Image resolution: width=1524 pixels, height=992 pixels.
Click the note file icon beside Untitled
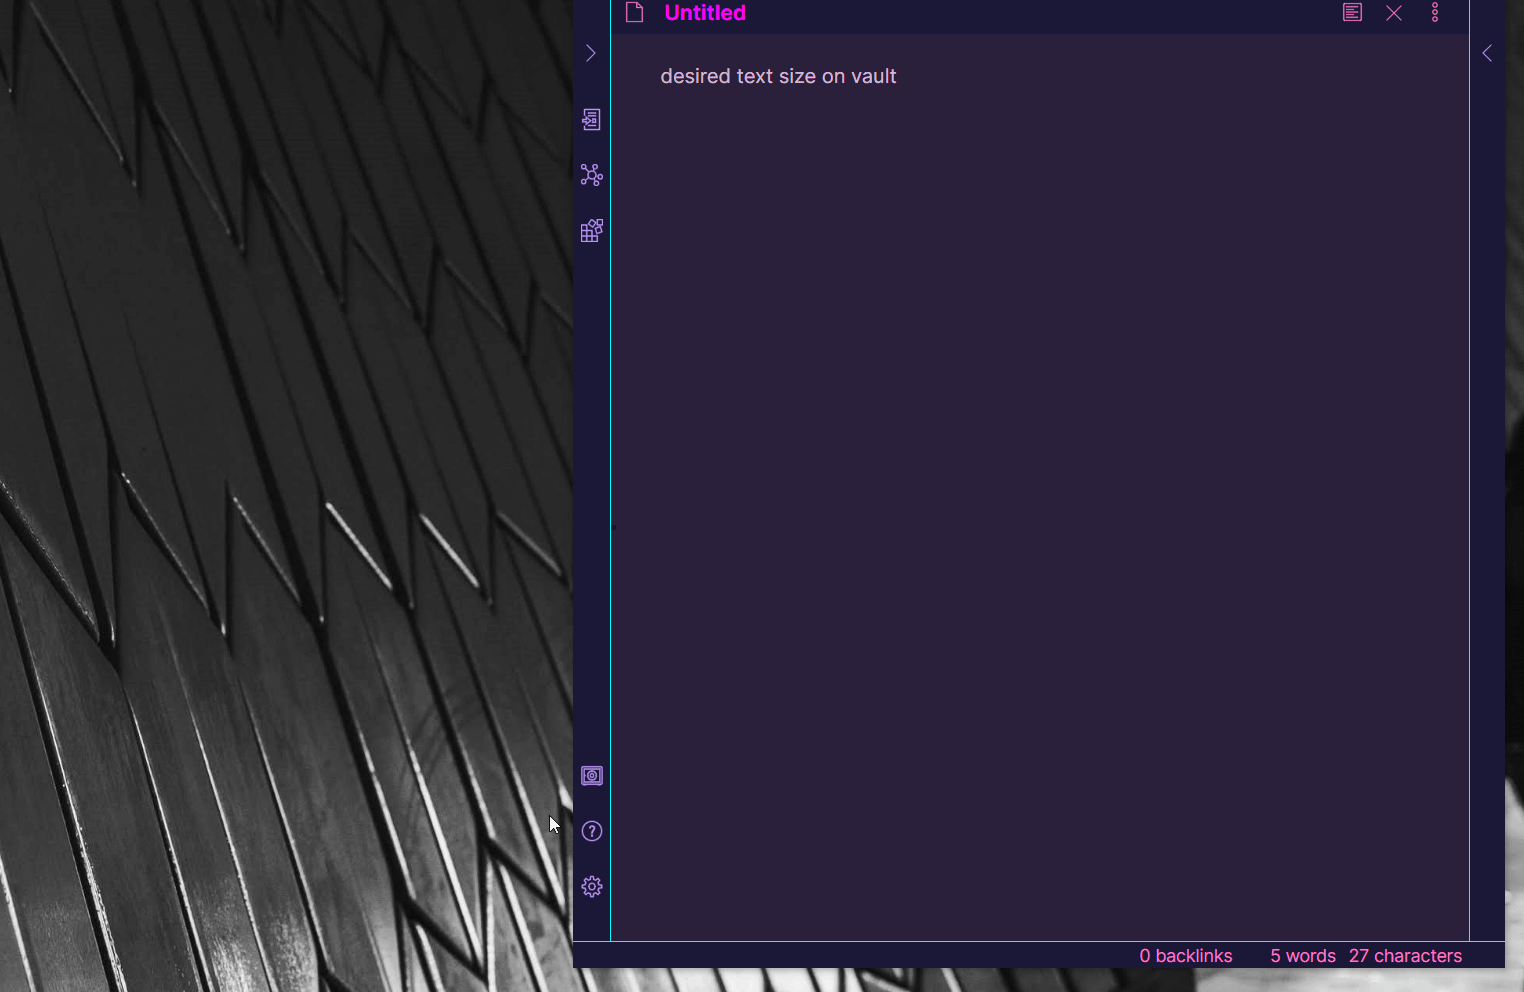pos(634,12)
